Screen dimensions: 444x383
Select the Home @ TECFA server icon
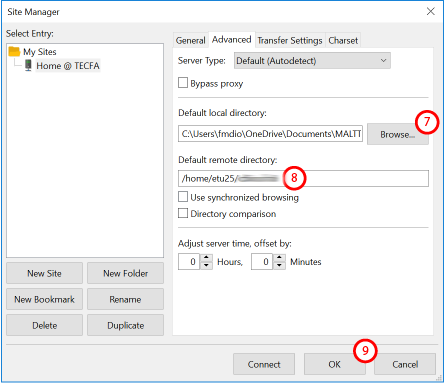coord(28,65)
